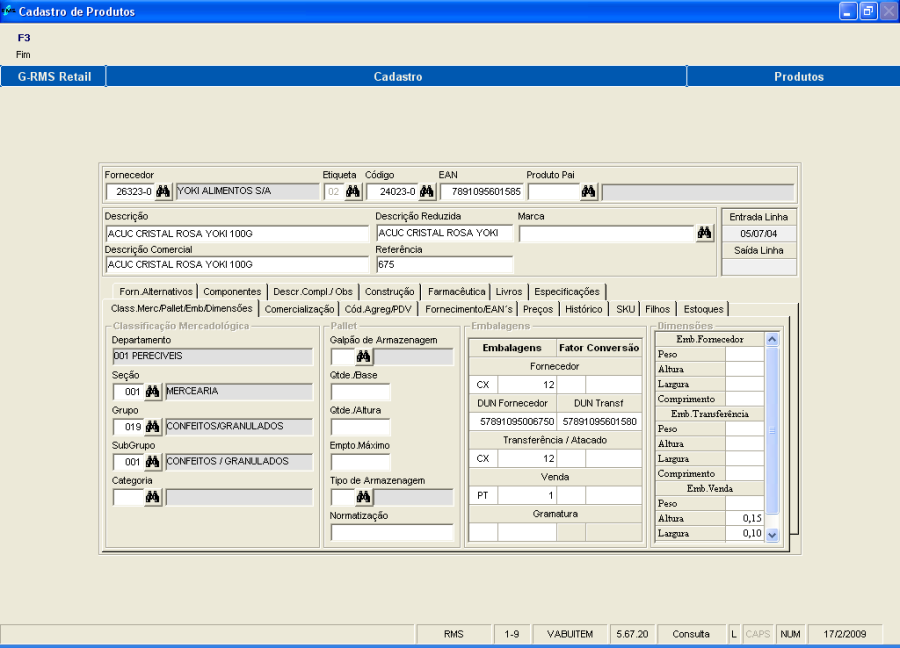Switch to Comercialização tab
Image resolution: width=900 pixels, height=648 pixels.
[299, 309]
